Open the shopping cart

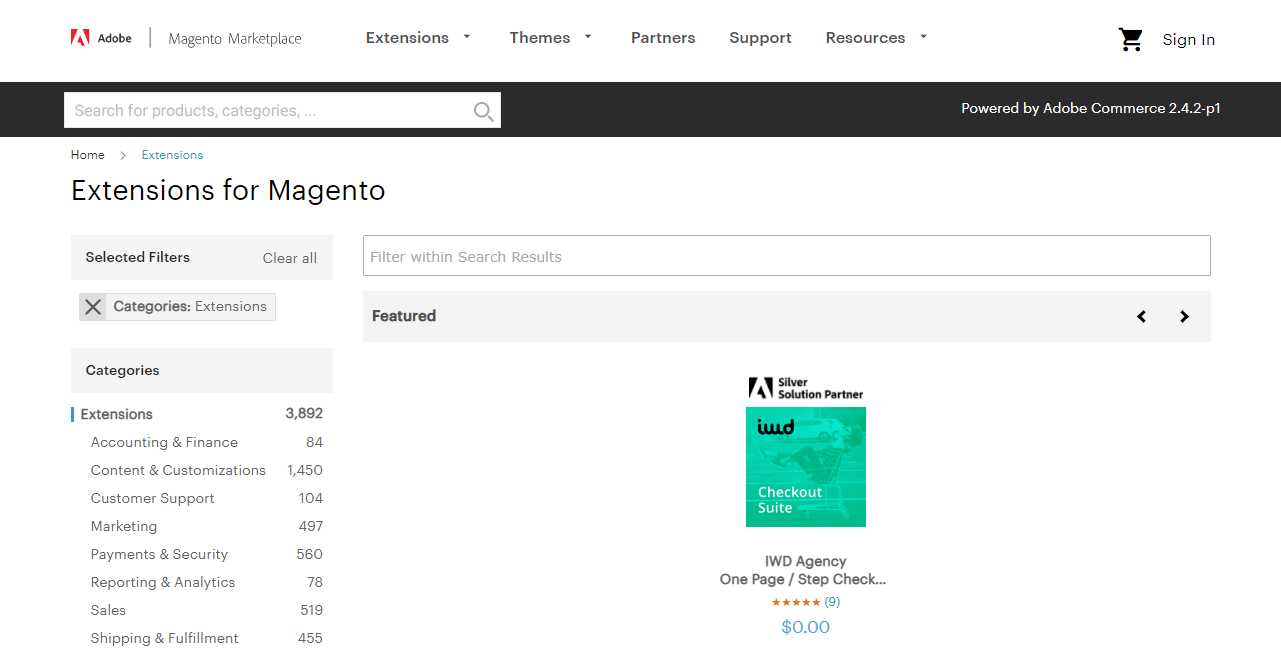click(1131, 39)
